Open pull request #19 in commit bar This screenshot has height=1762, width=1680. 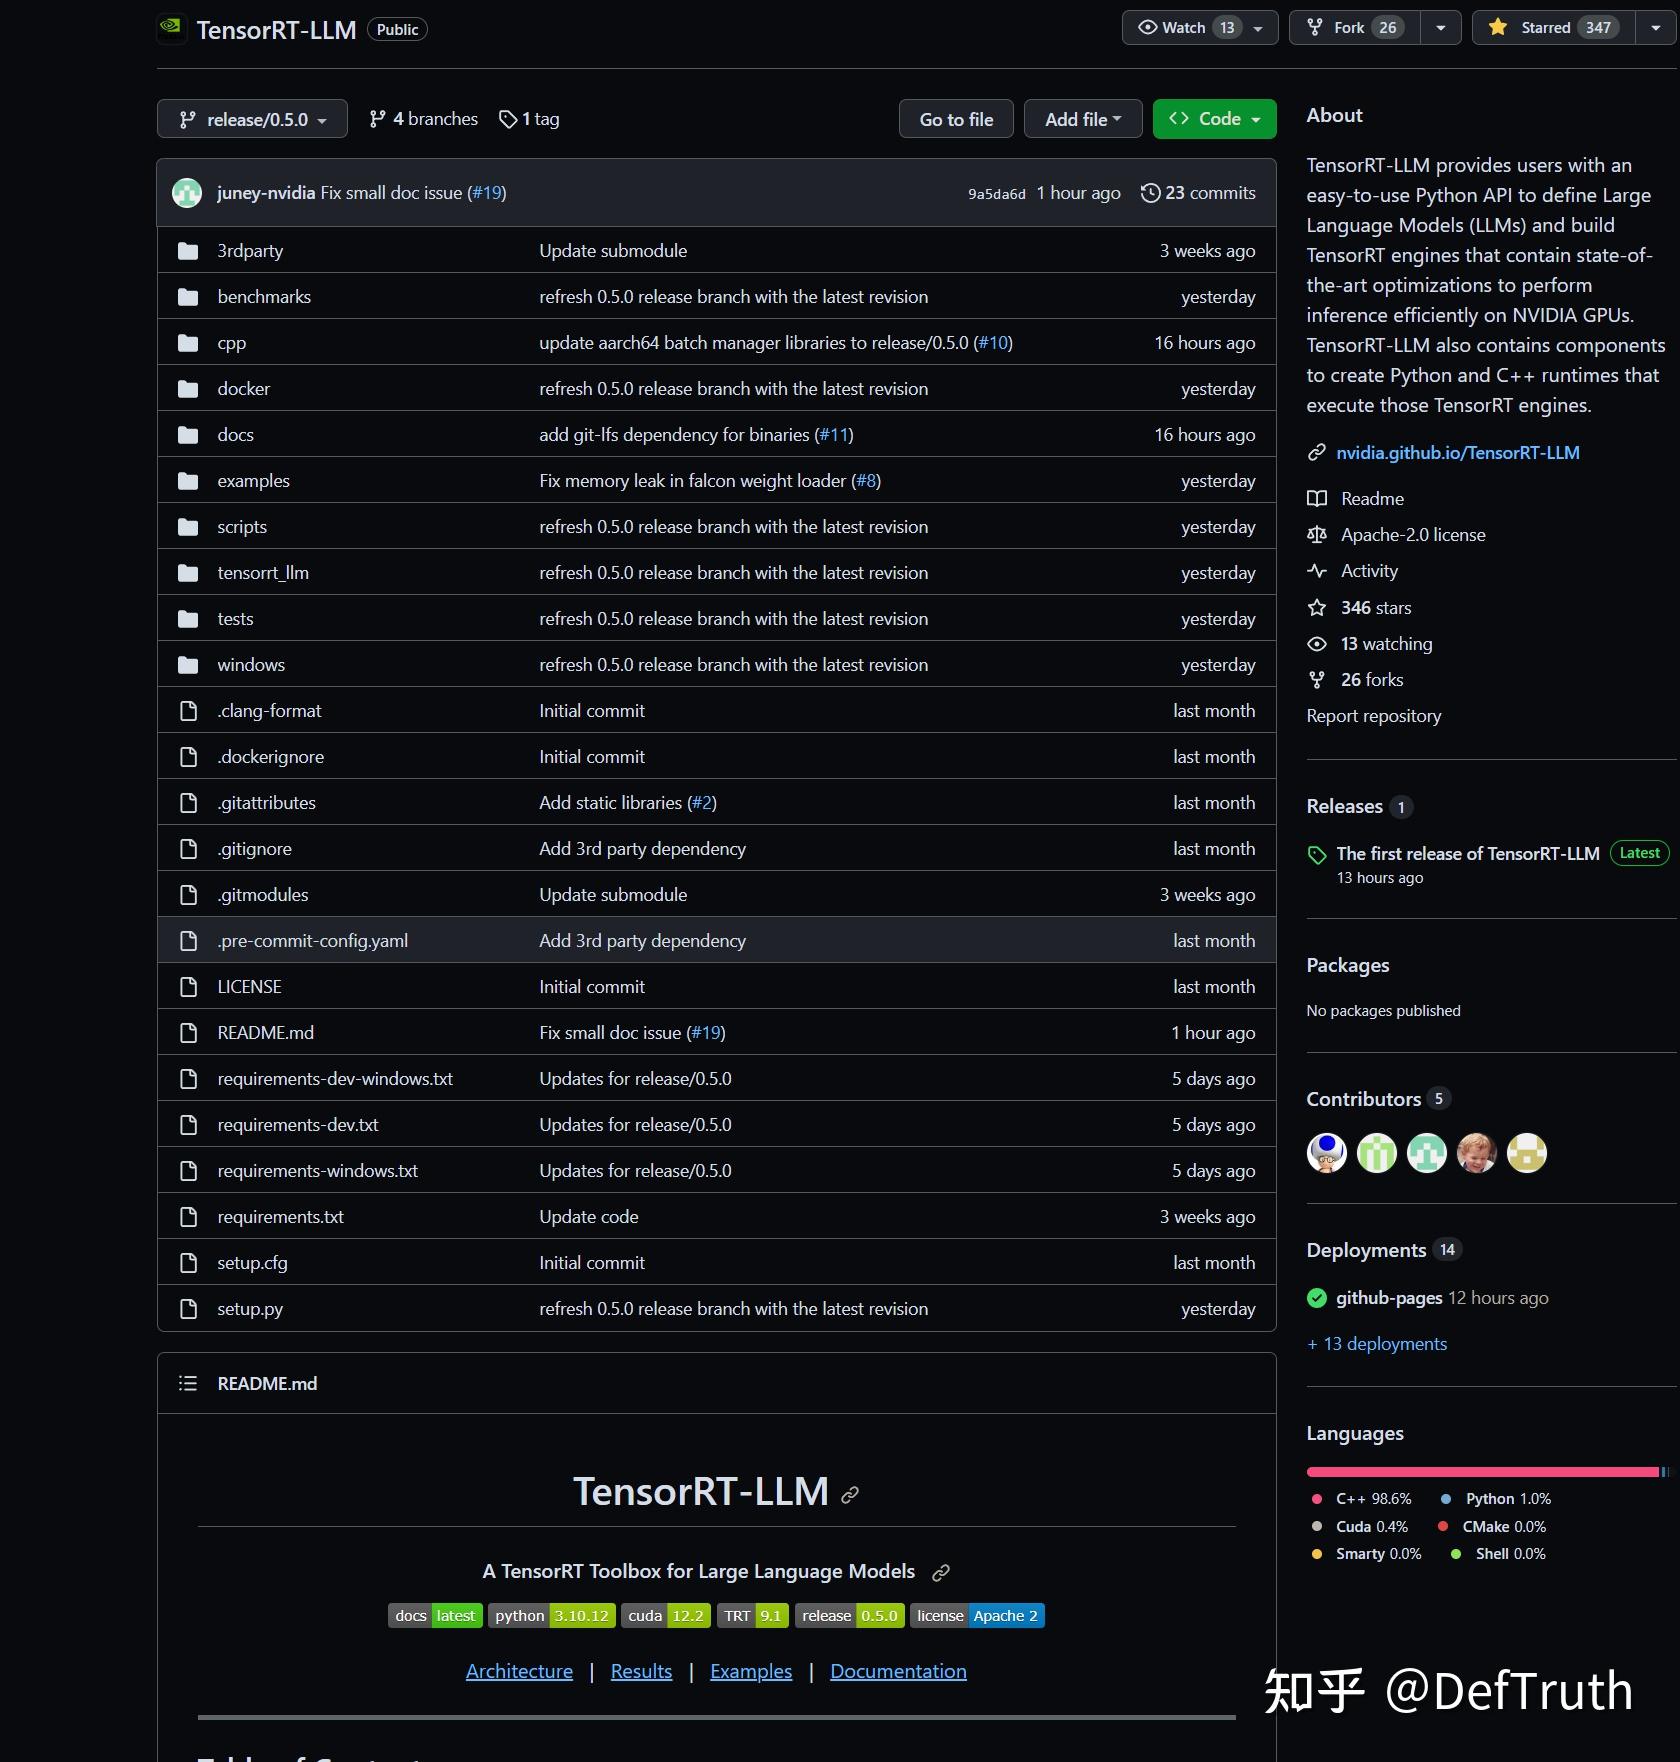[x=487, y=193]
